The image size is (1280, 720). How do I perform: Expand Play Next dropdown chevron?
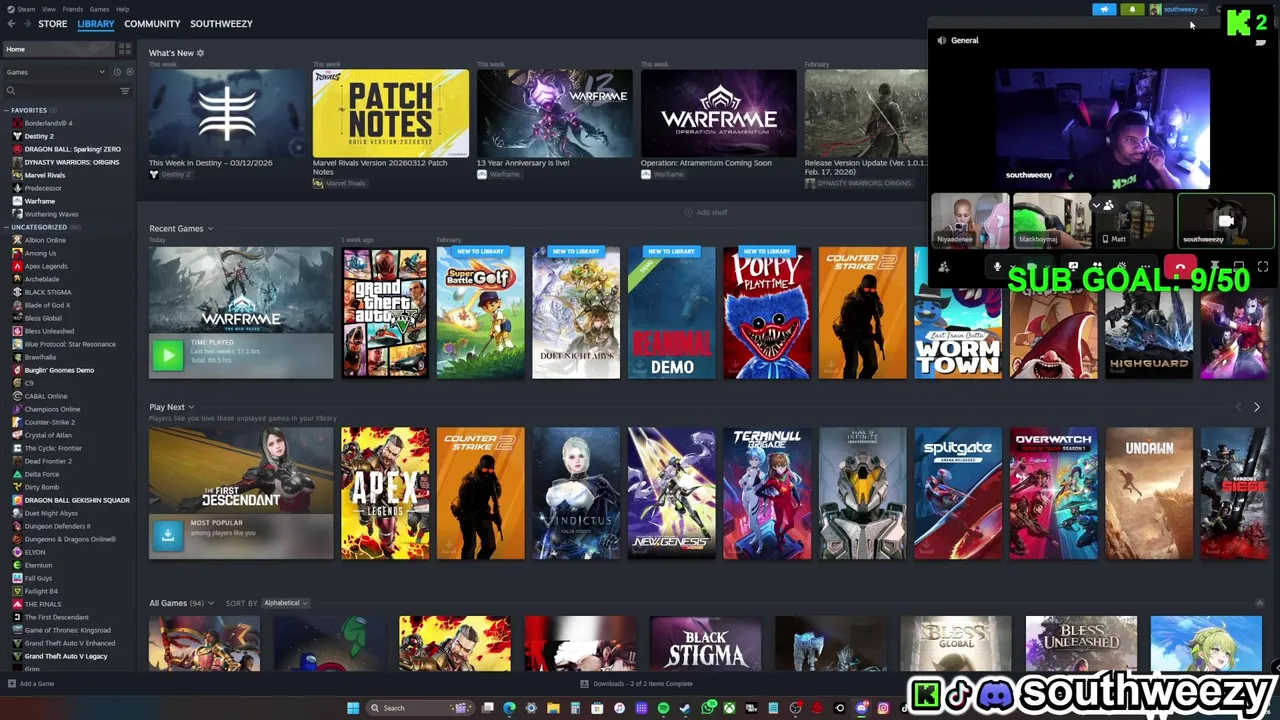(191, 407)
